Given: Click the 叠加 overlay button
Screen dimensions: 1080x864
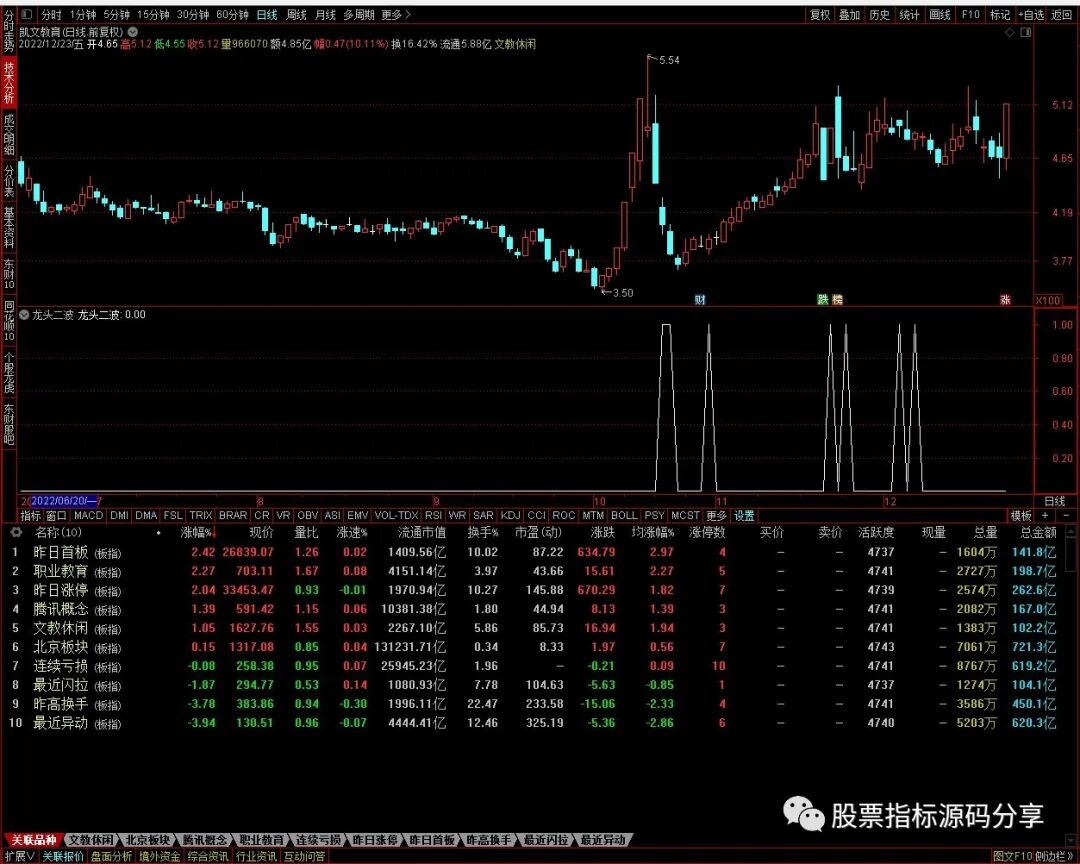Looking at the screenshot, I should point(849,14).
